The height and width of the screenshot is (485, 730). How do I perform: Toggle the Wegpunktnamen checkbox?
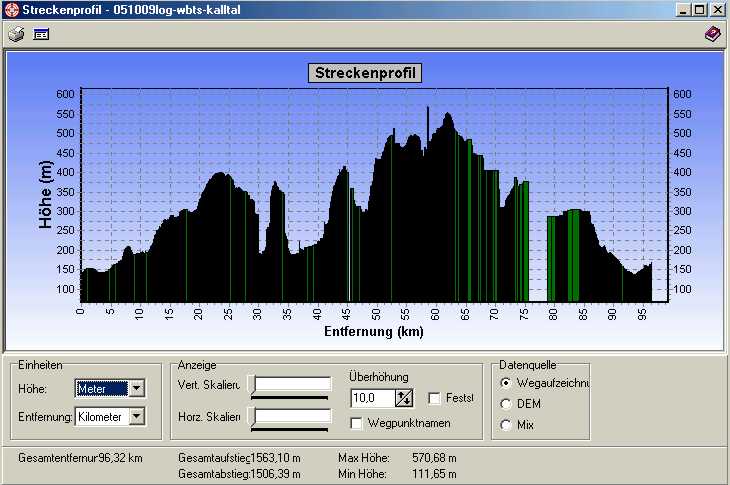pos(358,423)
